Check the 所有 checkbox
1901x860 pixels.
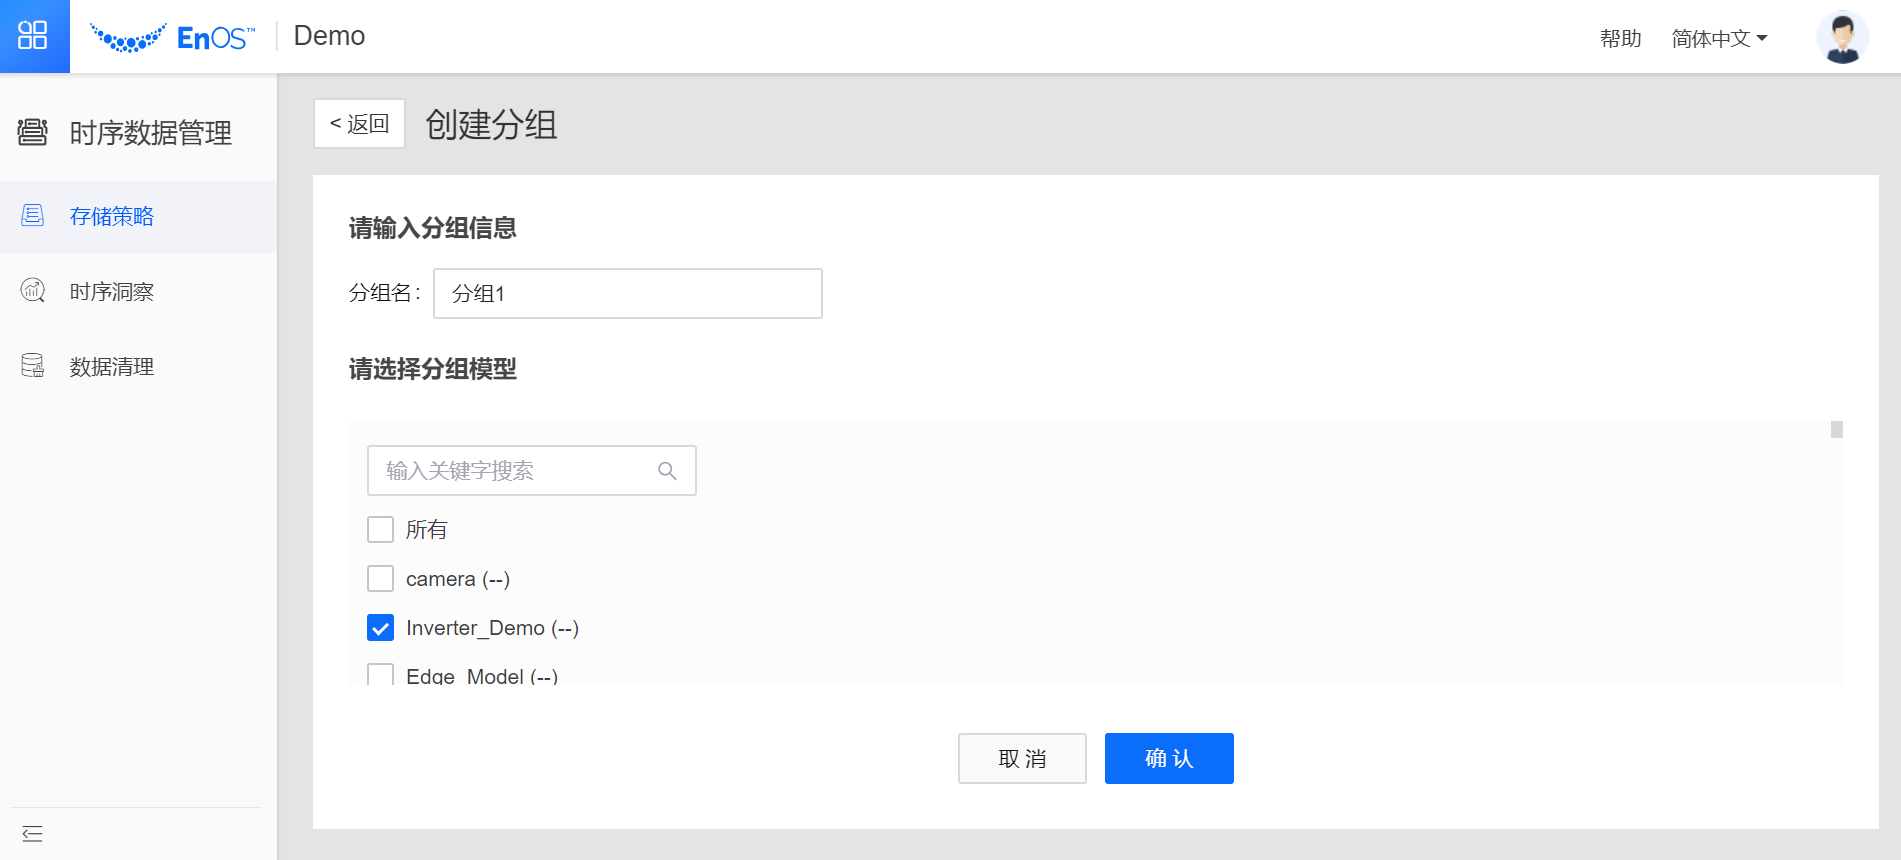click(x=381, y=529)
